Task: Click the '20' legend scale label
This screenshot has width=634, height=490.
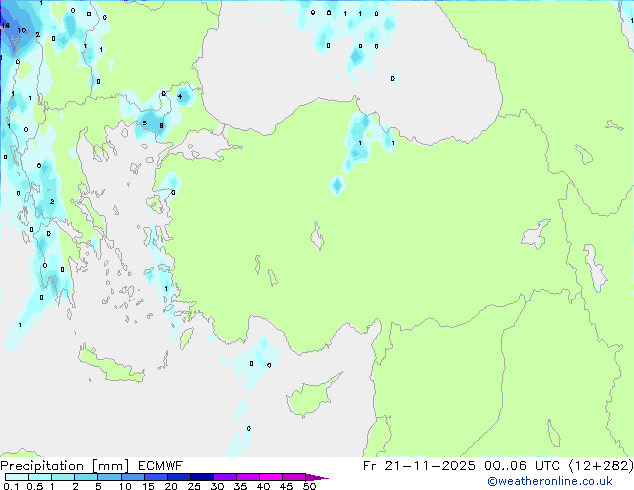Action: tap(171, 486)
